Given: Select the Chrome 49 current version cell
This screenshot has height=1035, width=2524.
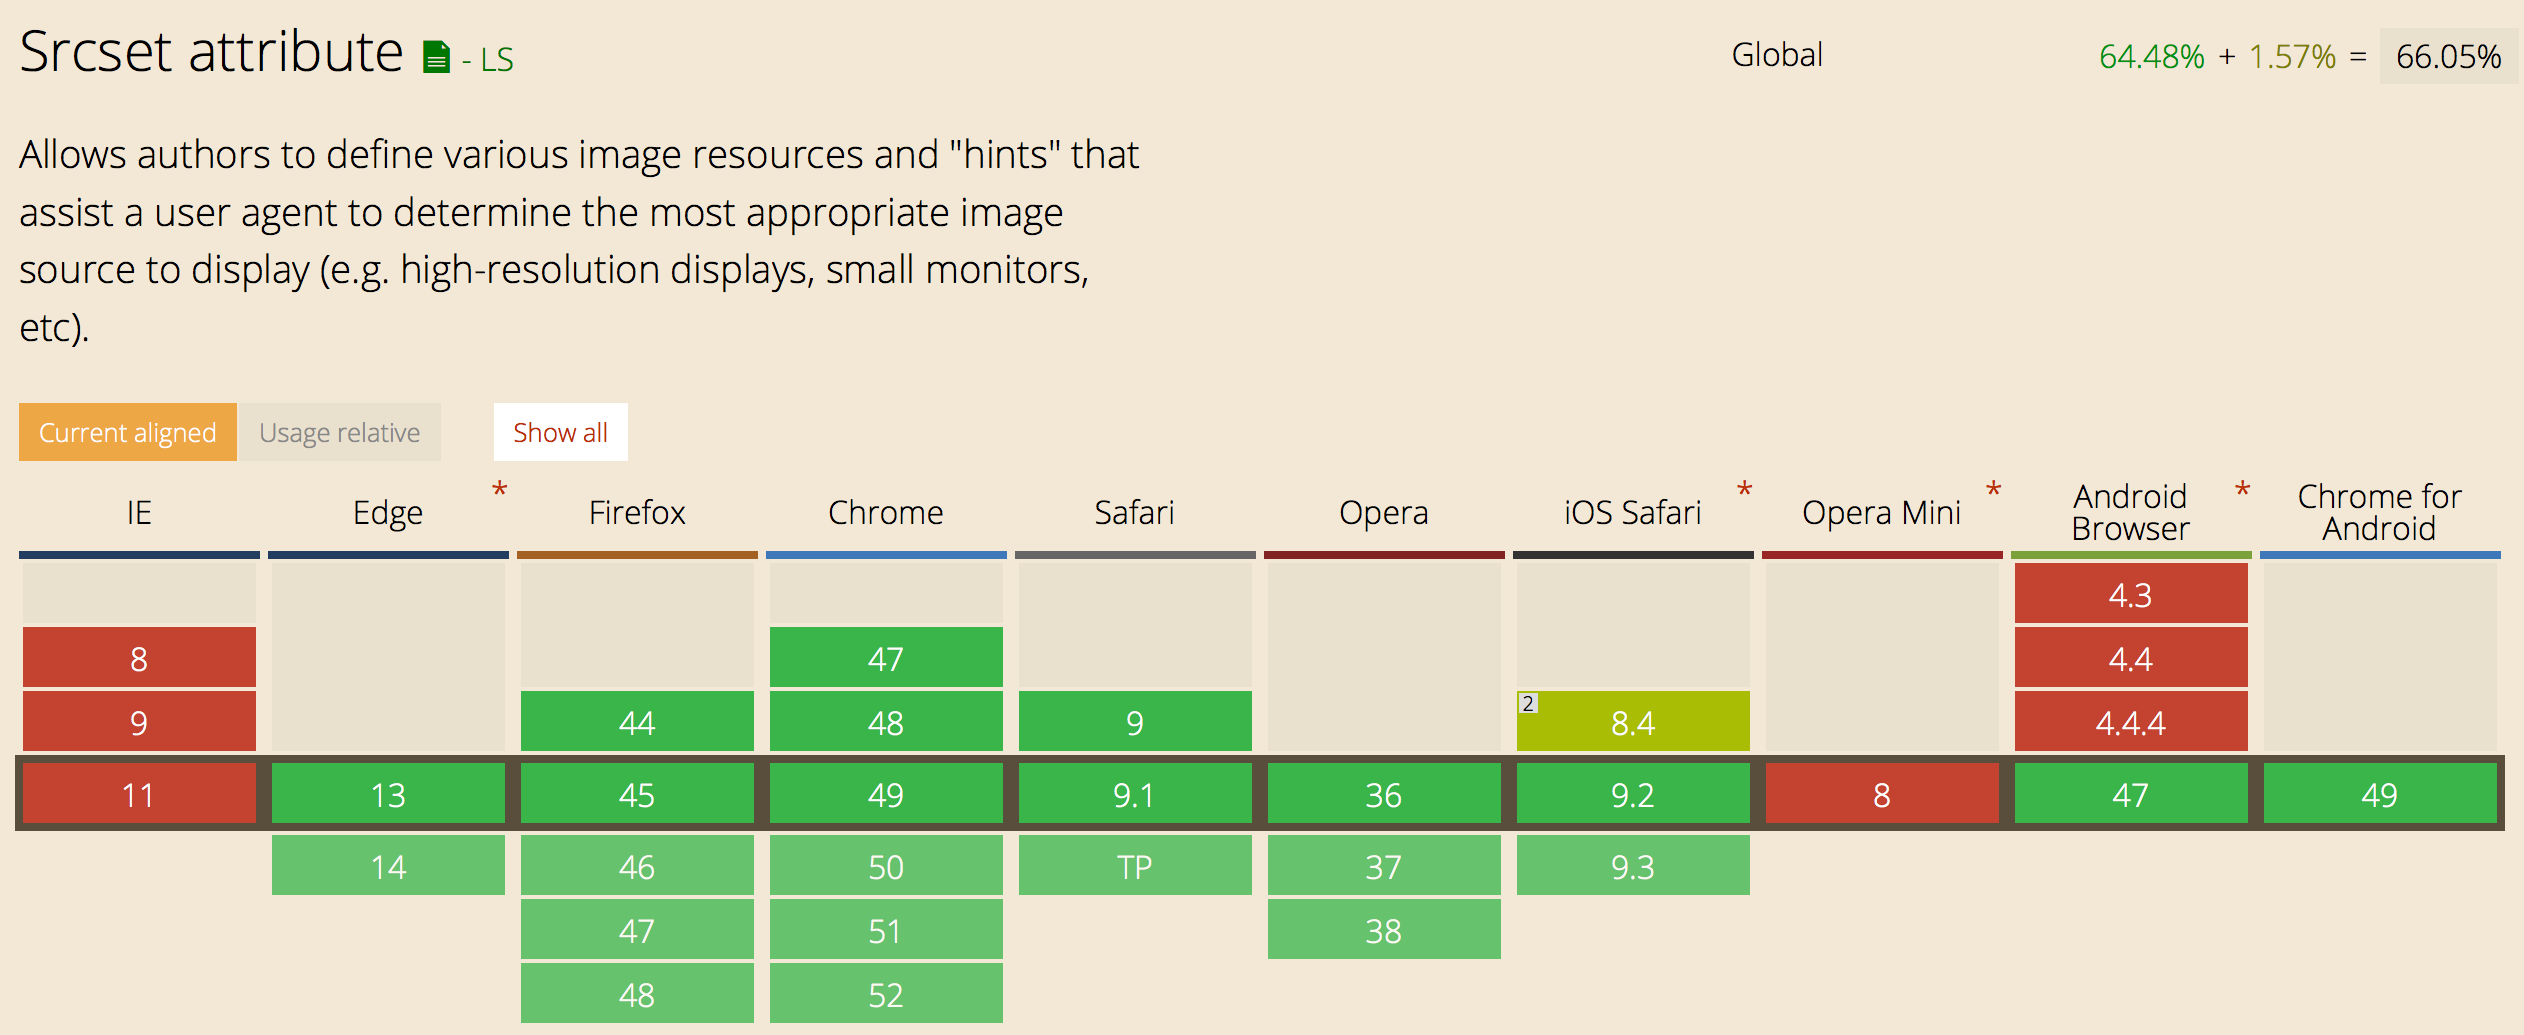Looking at the screenshot, I should pos(886,794).
